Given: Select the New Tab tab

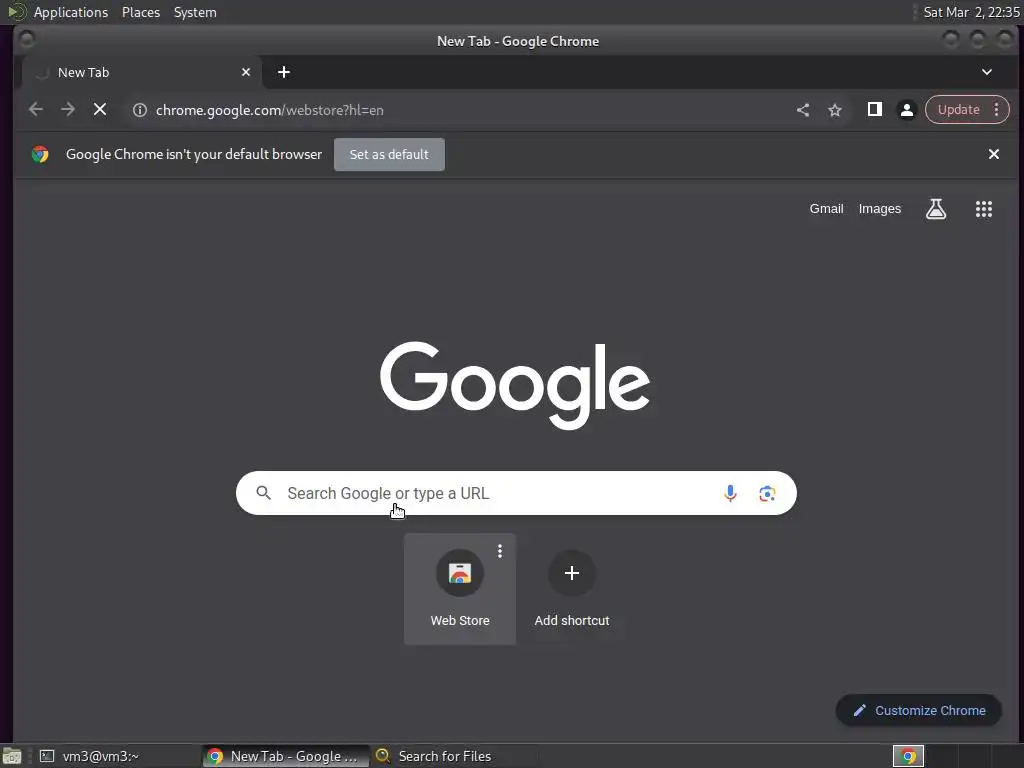Looking at the screenshot, I should pos(142,72).
